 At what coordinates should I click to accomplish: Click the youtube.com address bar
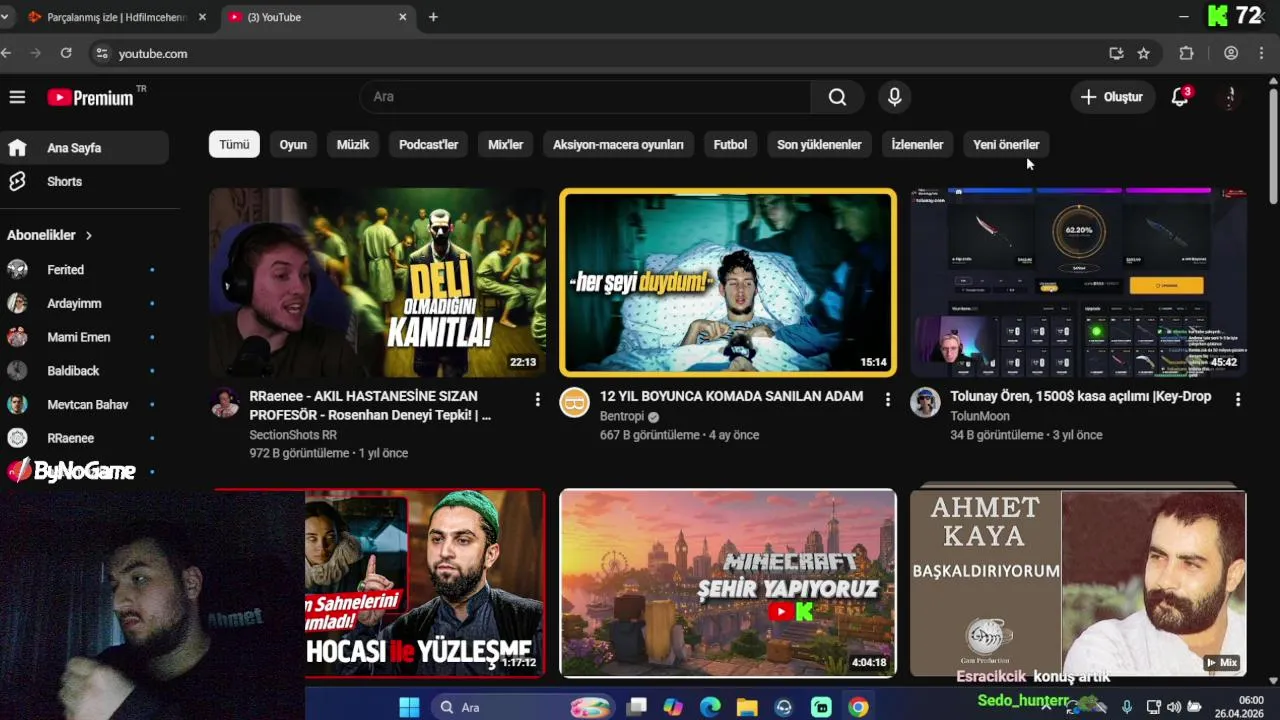pos(600,53)
